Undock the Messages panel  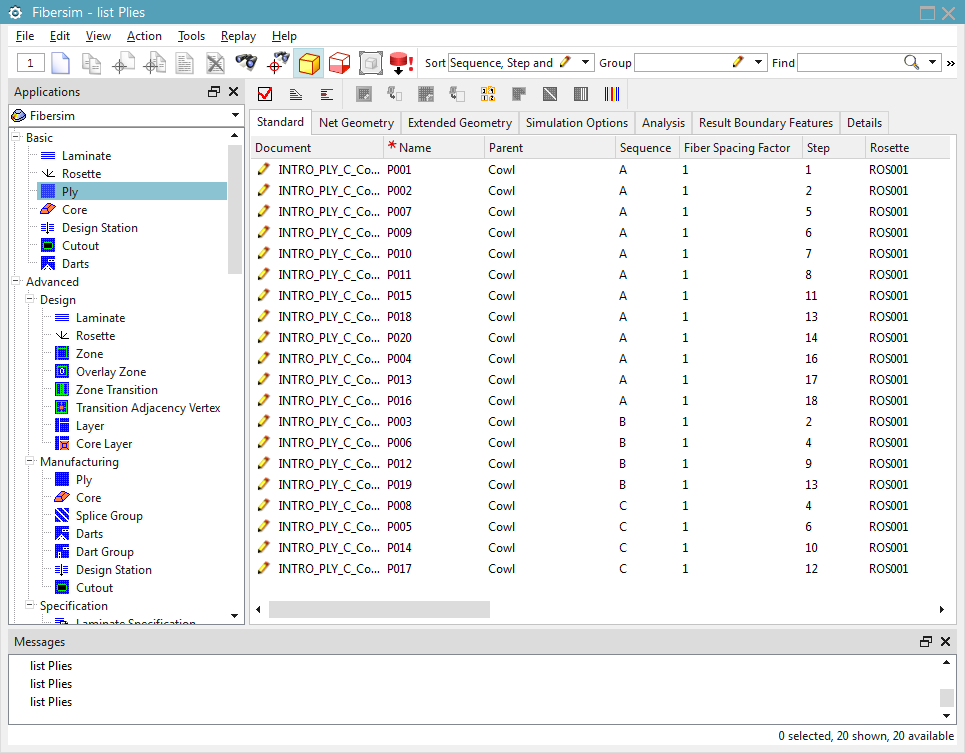[x=925, y=641]
